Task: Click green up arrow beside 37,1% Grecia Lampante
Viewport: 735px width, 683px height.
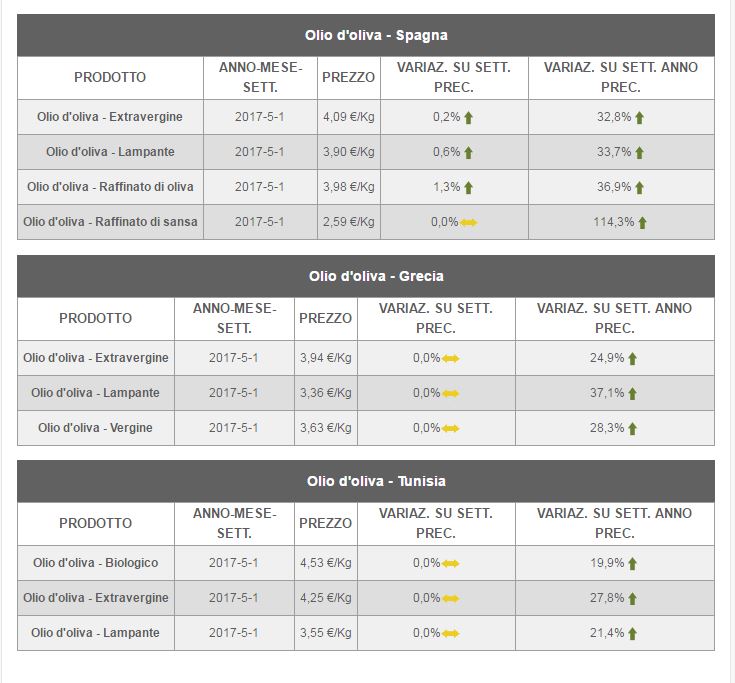Action: [632, 393]
